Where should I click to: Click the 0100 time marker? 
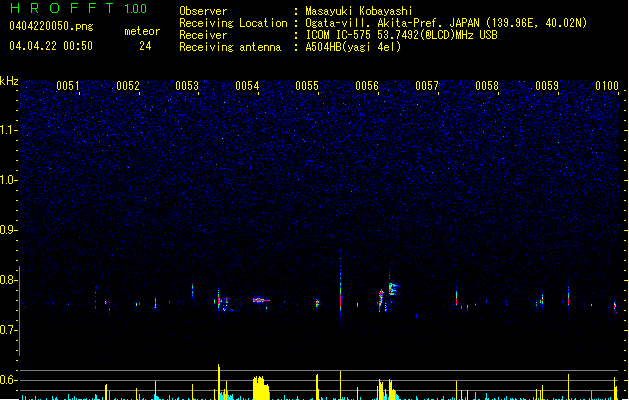coord(607,86)
